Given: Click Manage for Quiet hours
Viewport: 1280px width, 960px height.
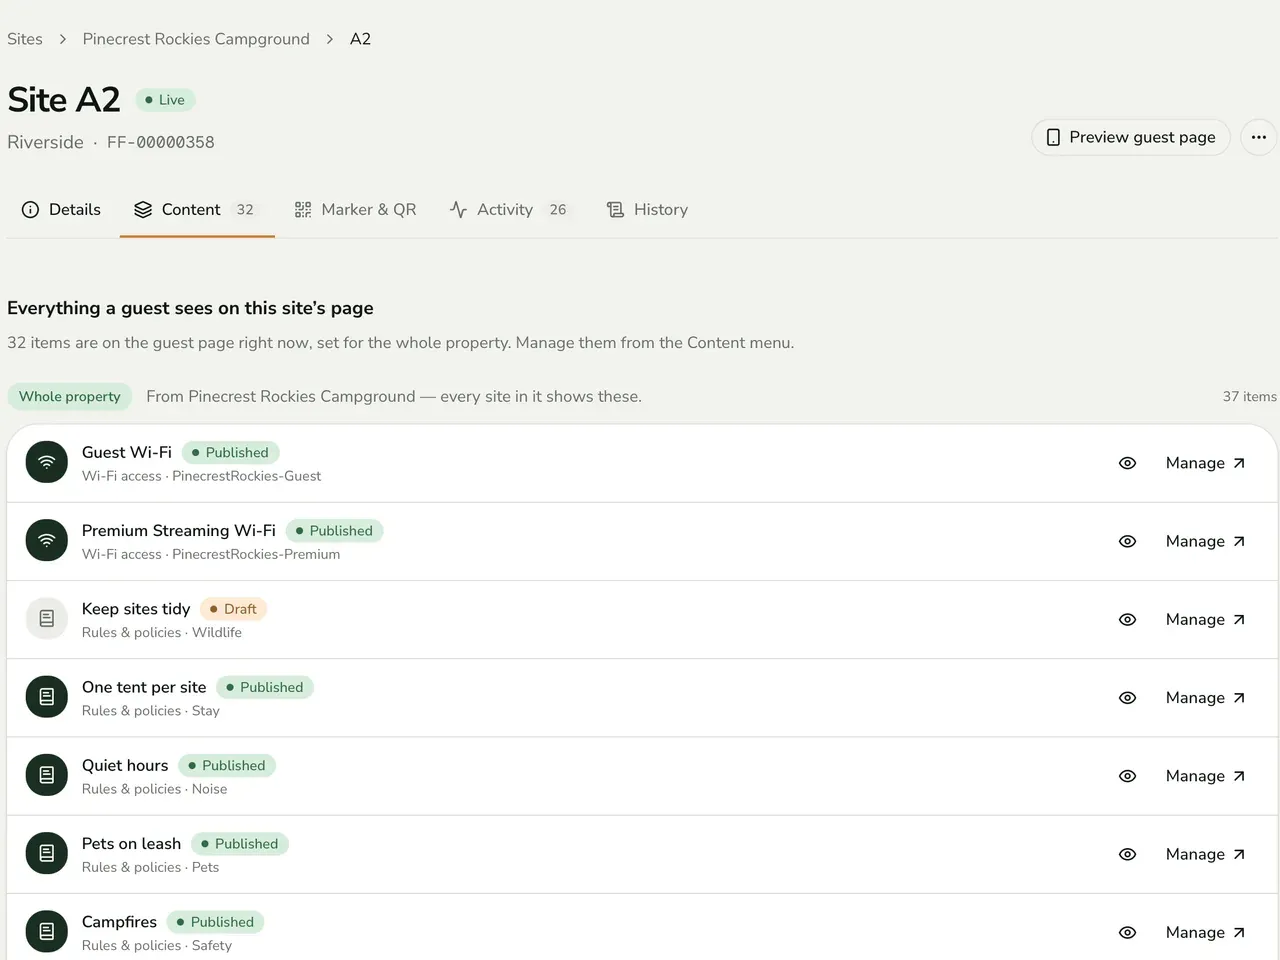Looking at the screenshot, I should [1205, 776].
